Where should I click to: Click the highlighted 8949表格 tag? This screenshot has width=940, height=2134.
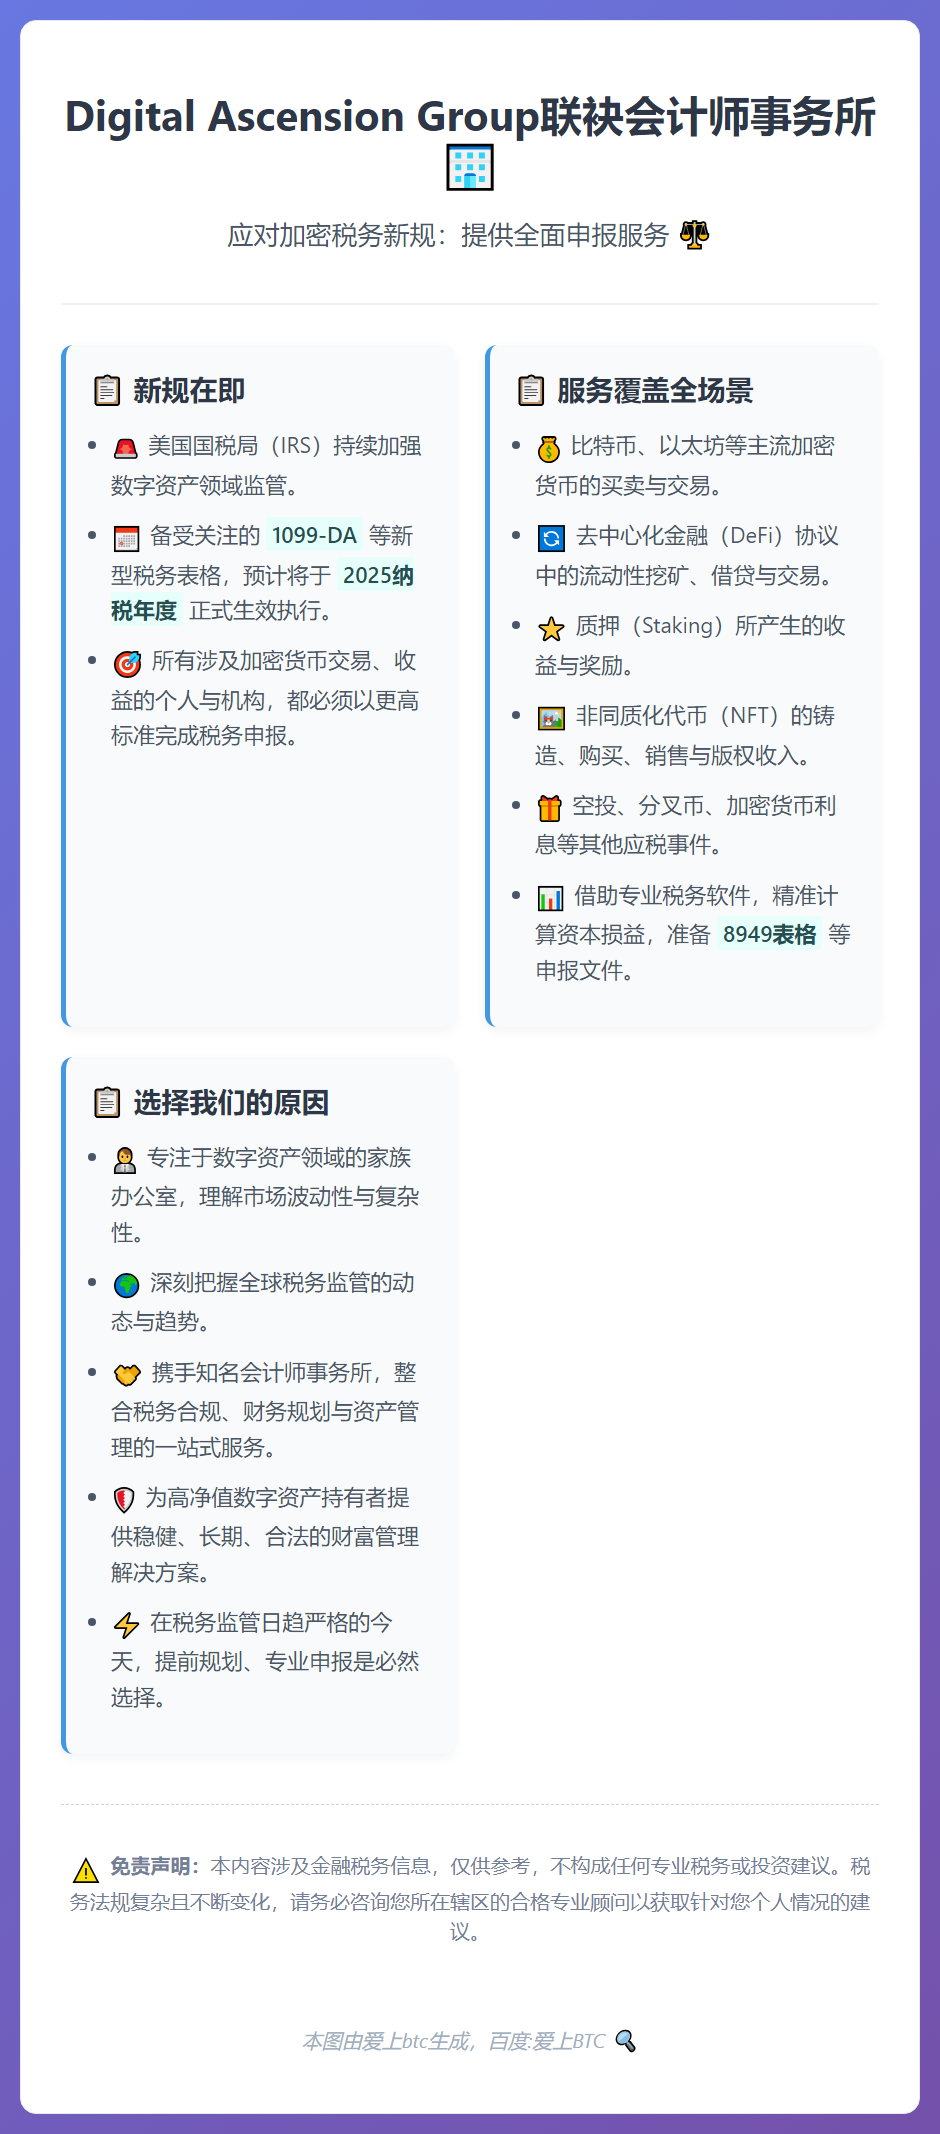tap(769, 935)
